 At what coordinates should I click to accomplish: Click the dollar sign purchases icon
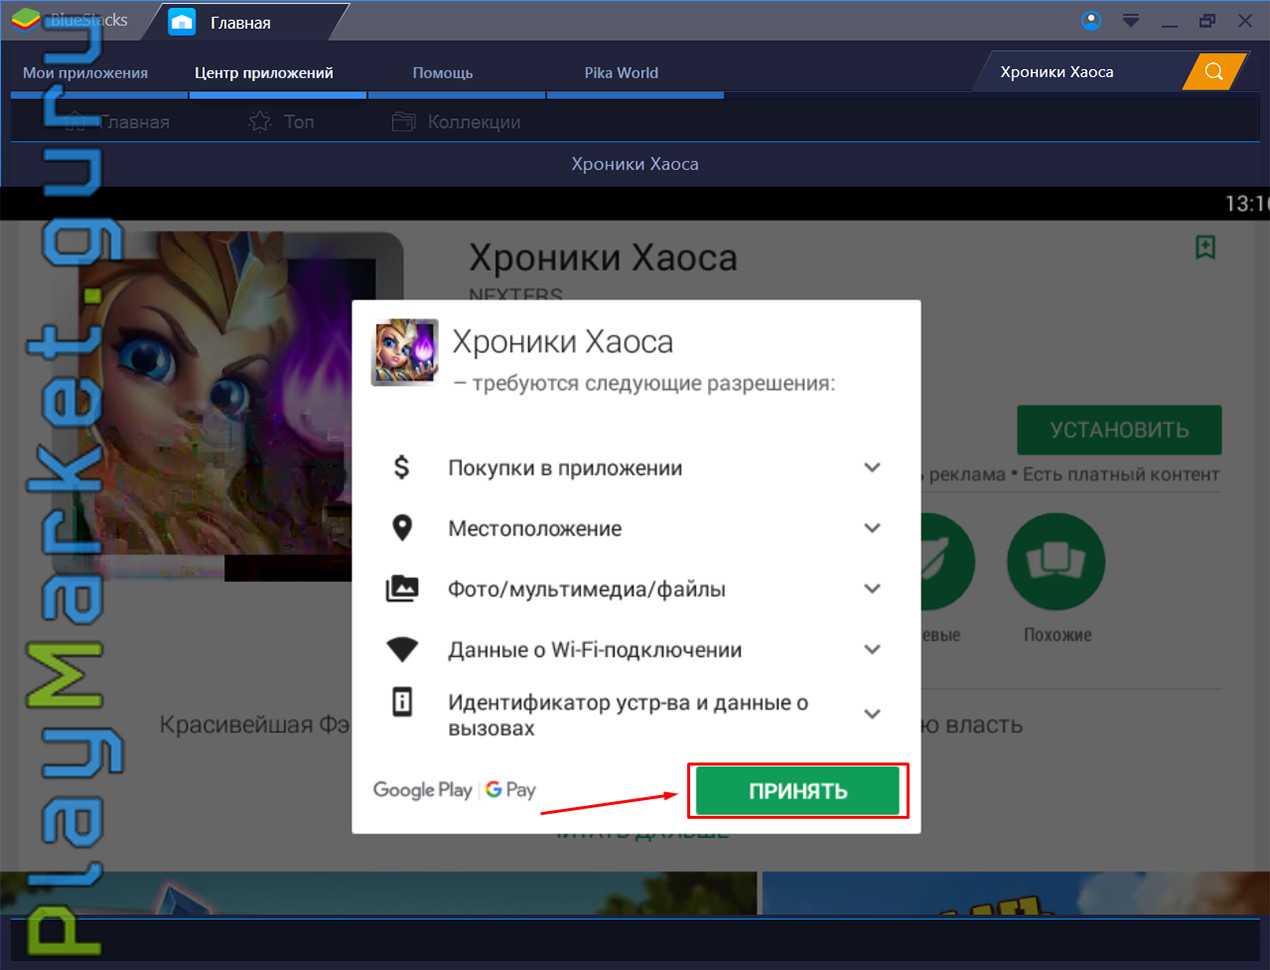coord(402,467)
